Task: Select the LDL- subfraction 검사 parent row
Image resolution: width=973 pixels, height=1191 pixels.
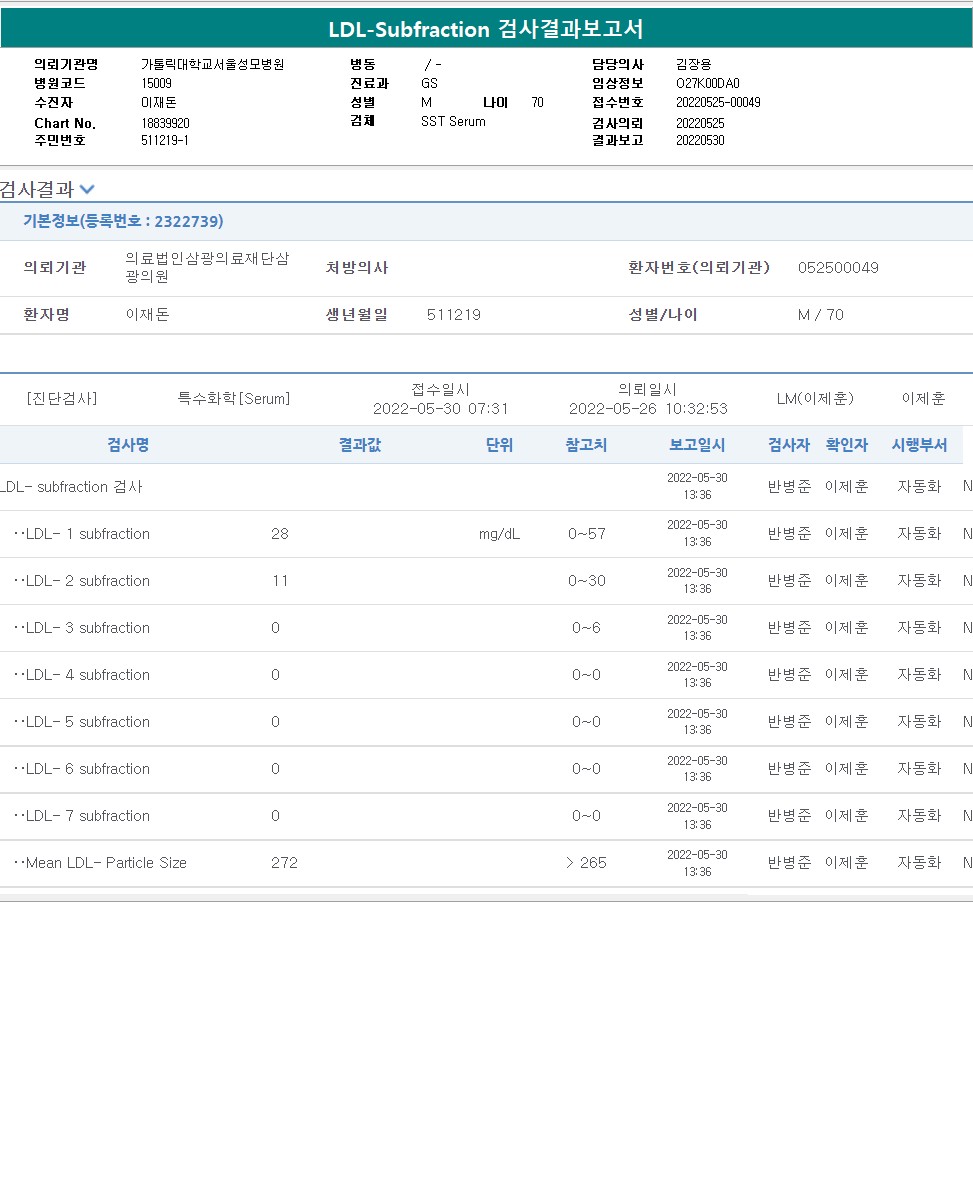Action: click(72, 487)
